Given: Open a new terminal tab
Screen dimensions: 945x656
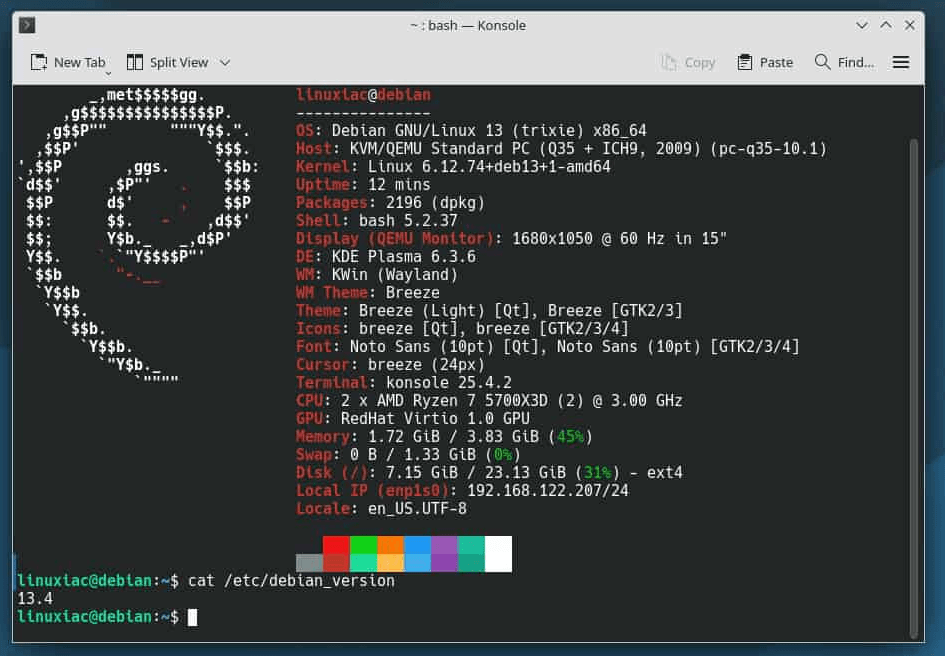Looking at the screenshot, I should coord(68,62).
